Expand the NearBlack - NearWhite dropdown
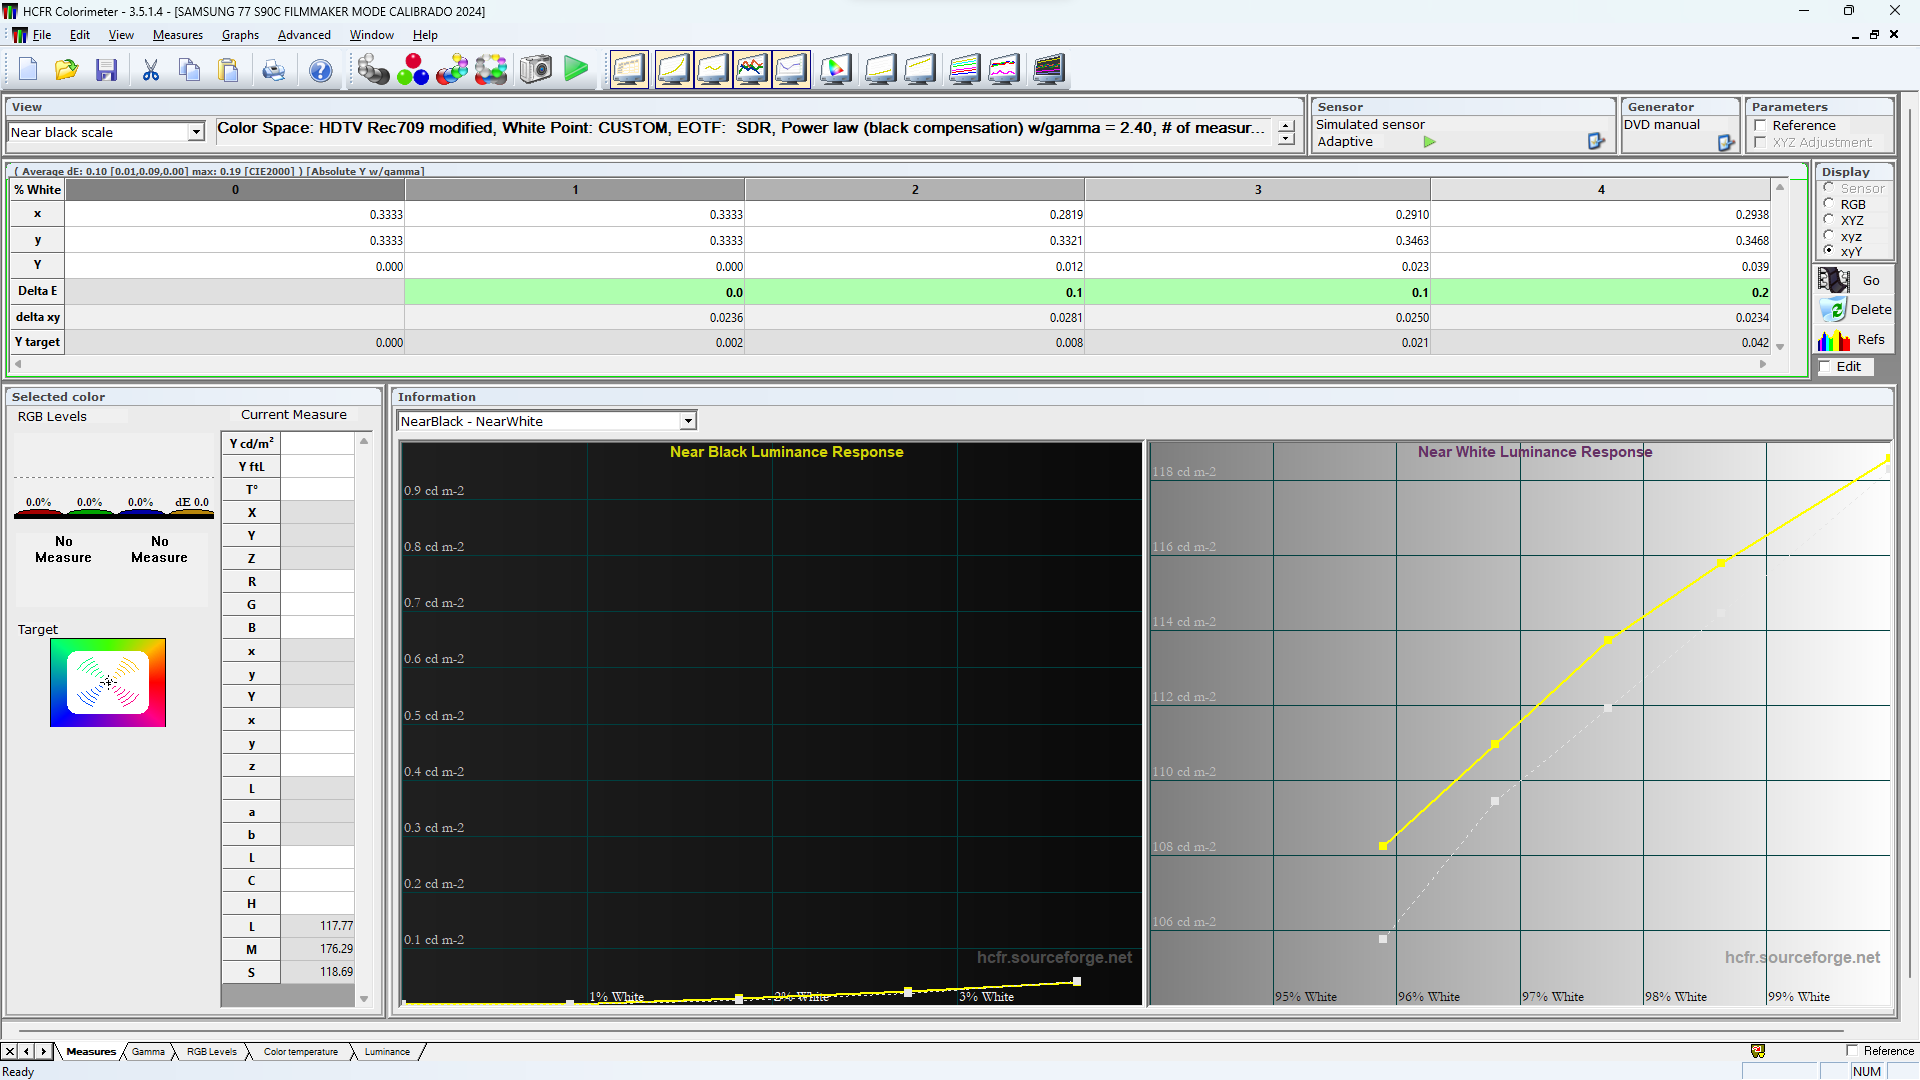The image size is (1920, 1080). (x=688, y=421)
